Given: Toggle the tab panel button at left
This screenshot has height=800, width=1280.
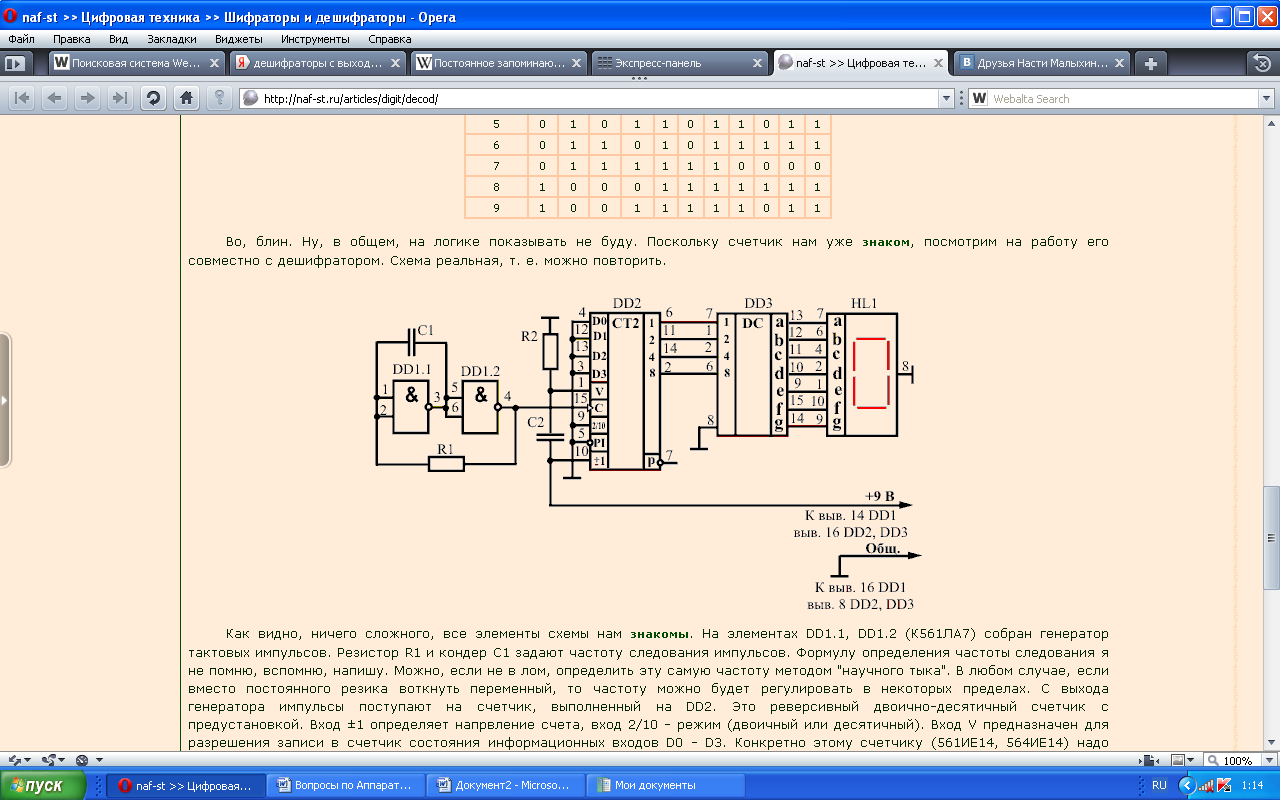Looking at the screenshot, I should (x=15, y=63).
